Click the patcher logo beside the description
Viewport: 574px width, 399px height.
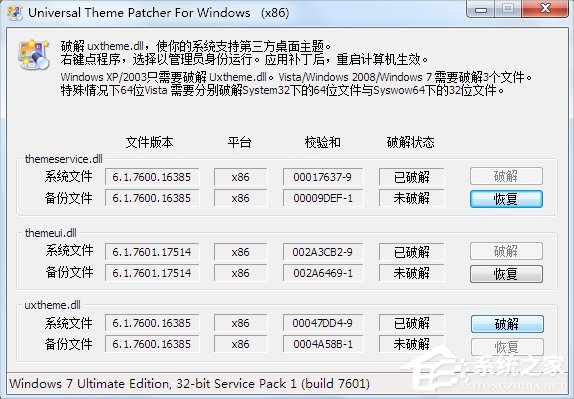pos(34,55)
